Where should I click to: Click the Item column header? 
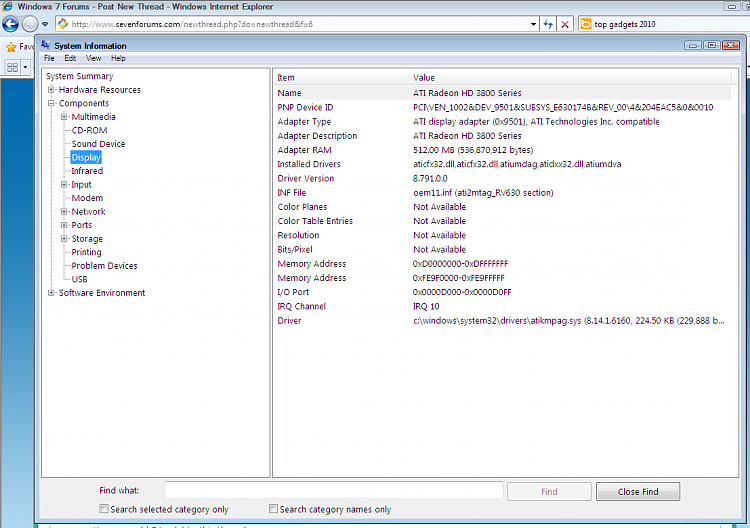pos(342,77)
